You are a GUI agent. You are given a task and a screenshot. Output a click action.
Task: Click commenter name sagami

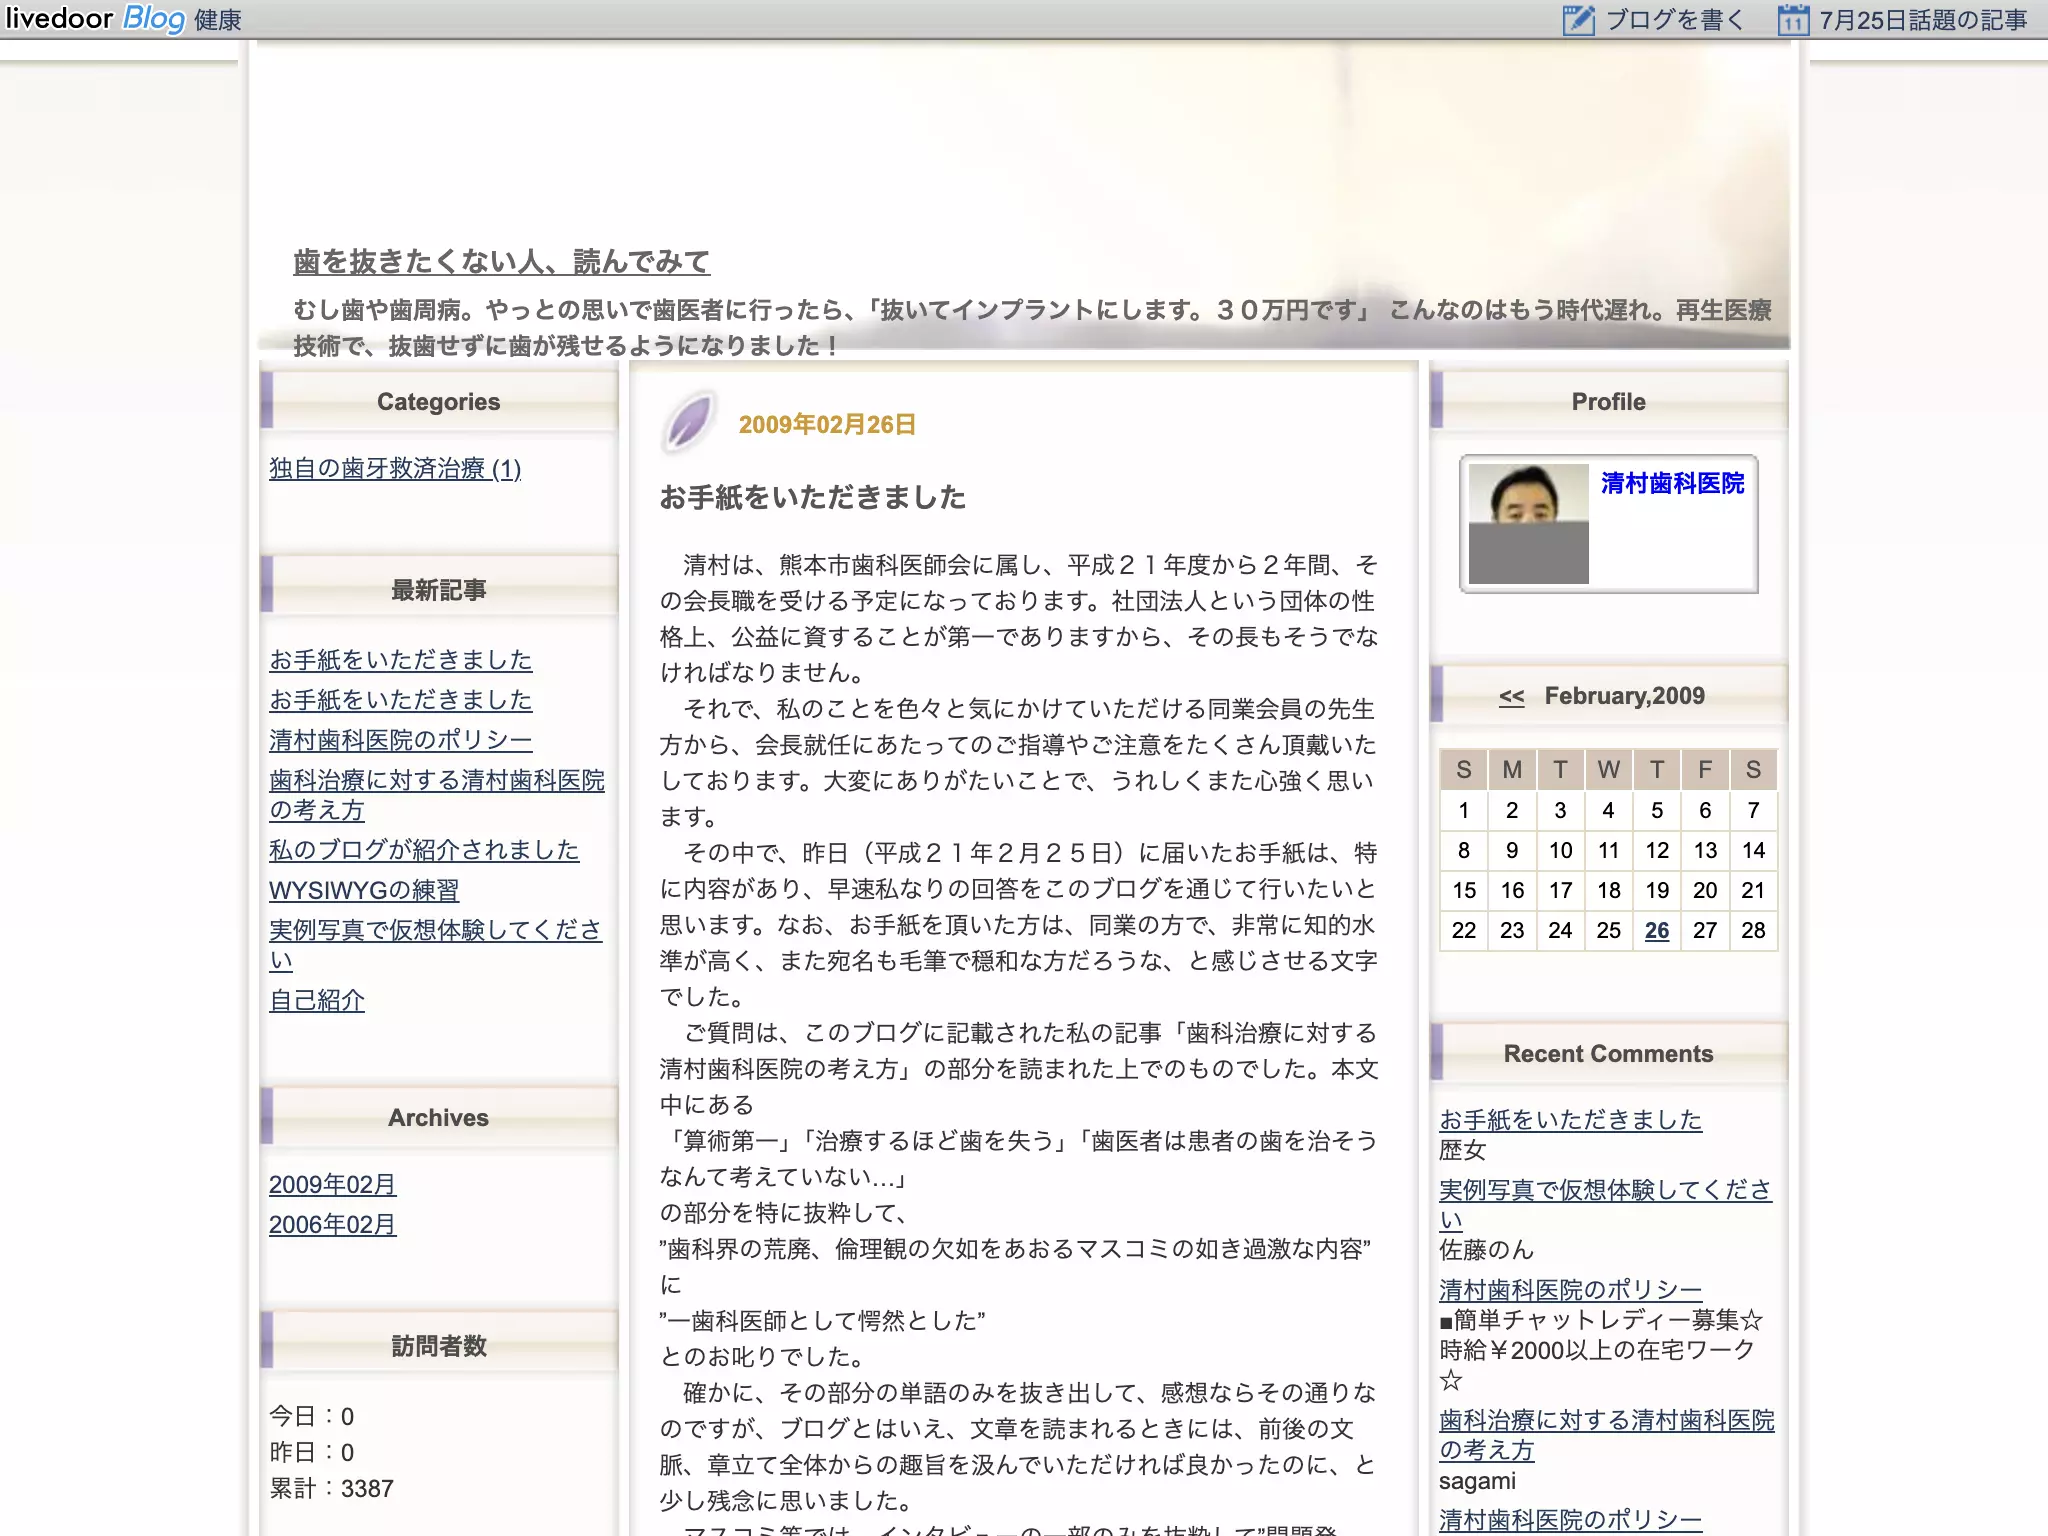pyautogui.click(x=1477, y=1480)
